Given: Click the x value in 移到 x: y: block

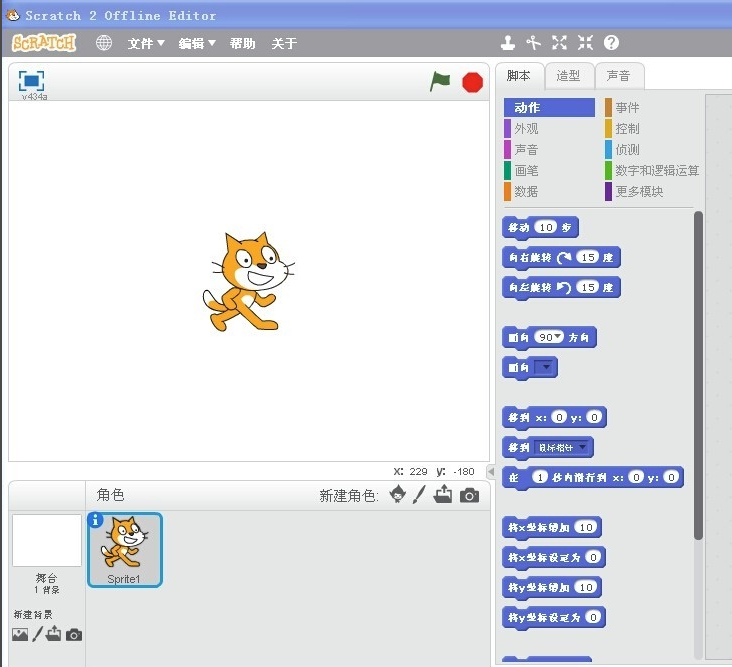Looking at the screenshot, I should (559, 416).
